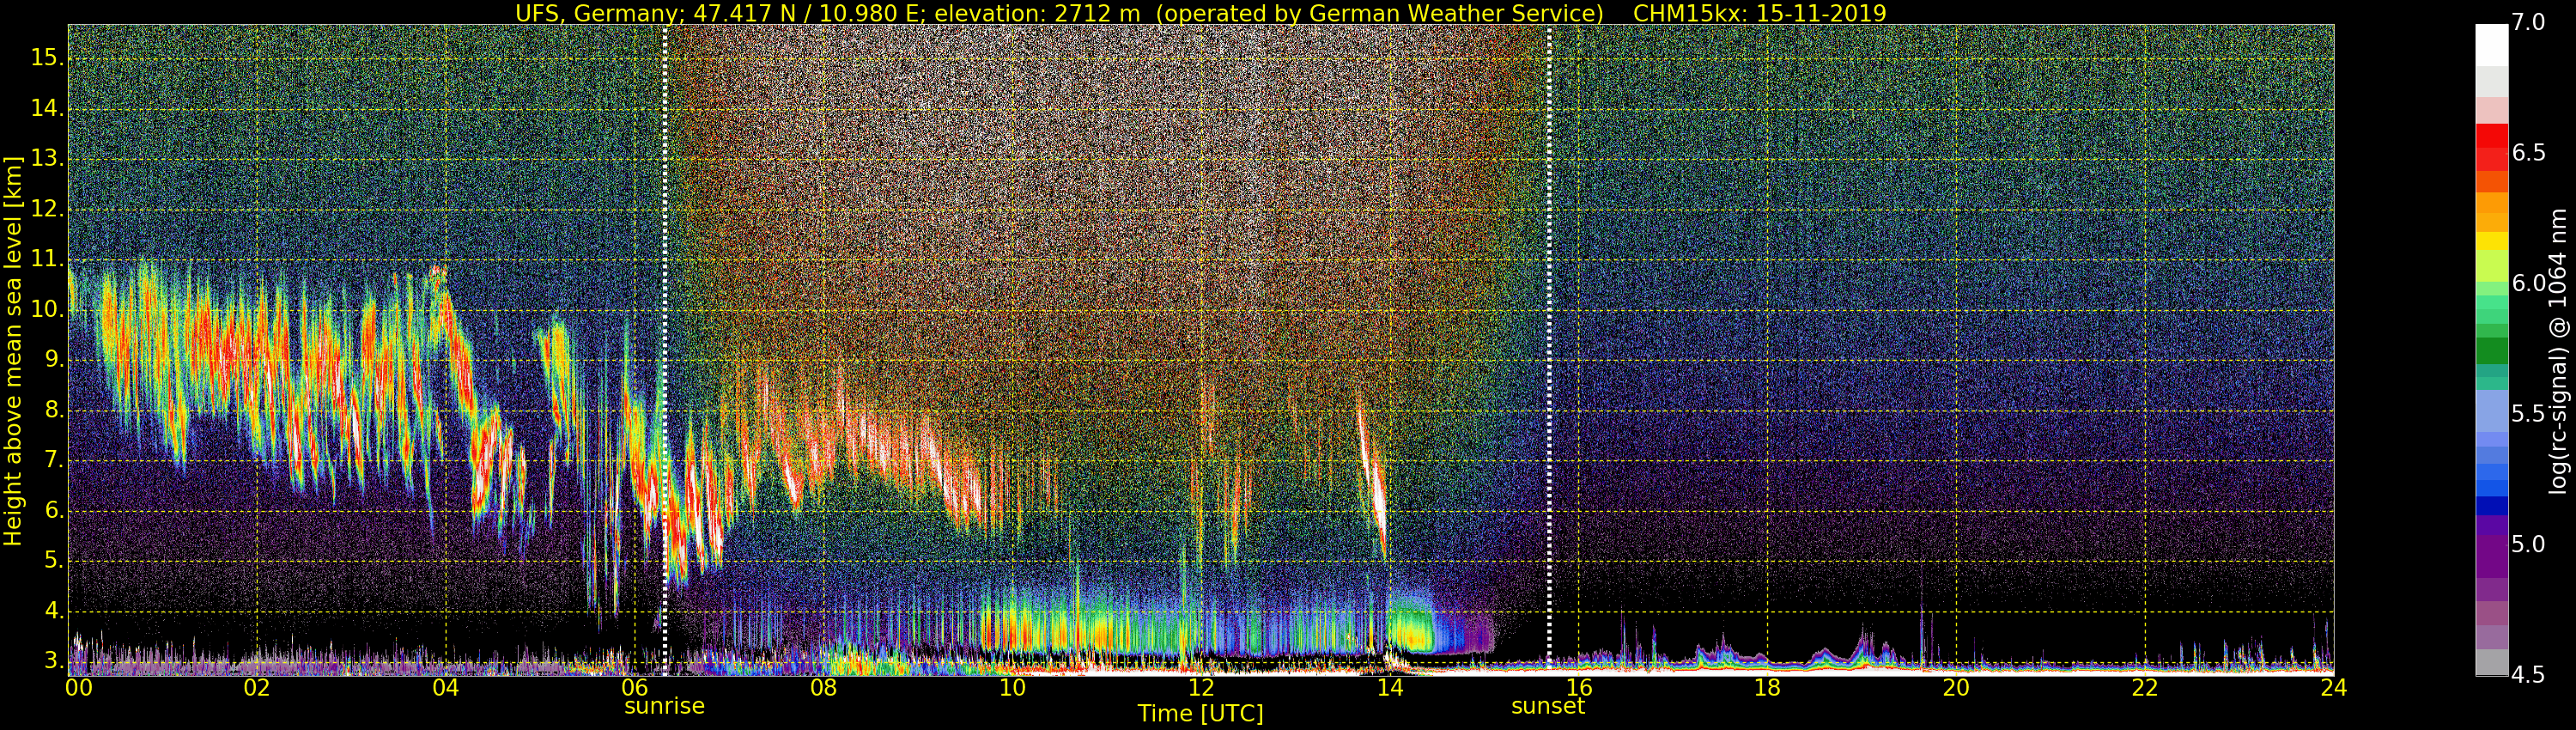This screenshot has width=2576, height=730.
Task: Click the colorbar value label '6.5'
Action: (x=2529, y=153)
